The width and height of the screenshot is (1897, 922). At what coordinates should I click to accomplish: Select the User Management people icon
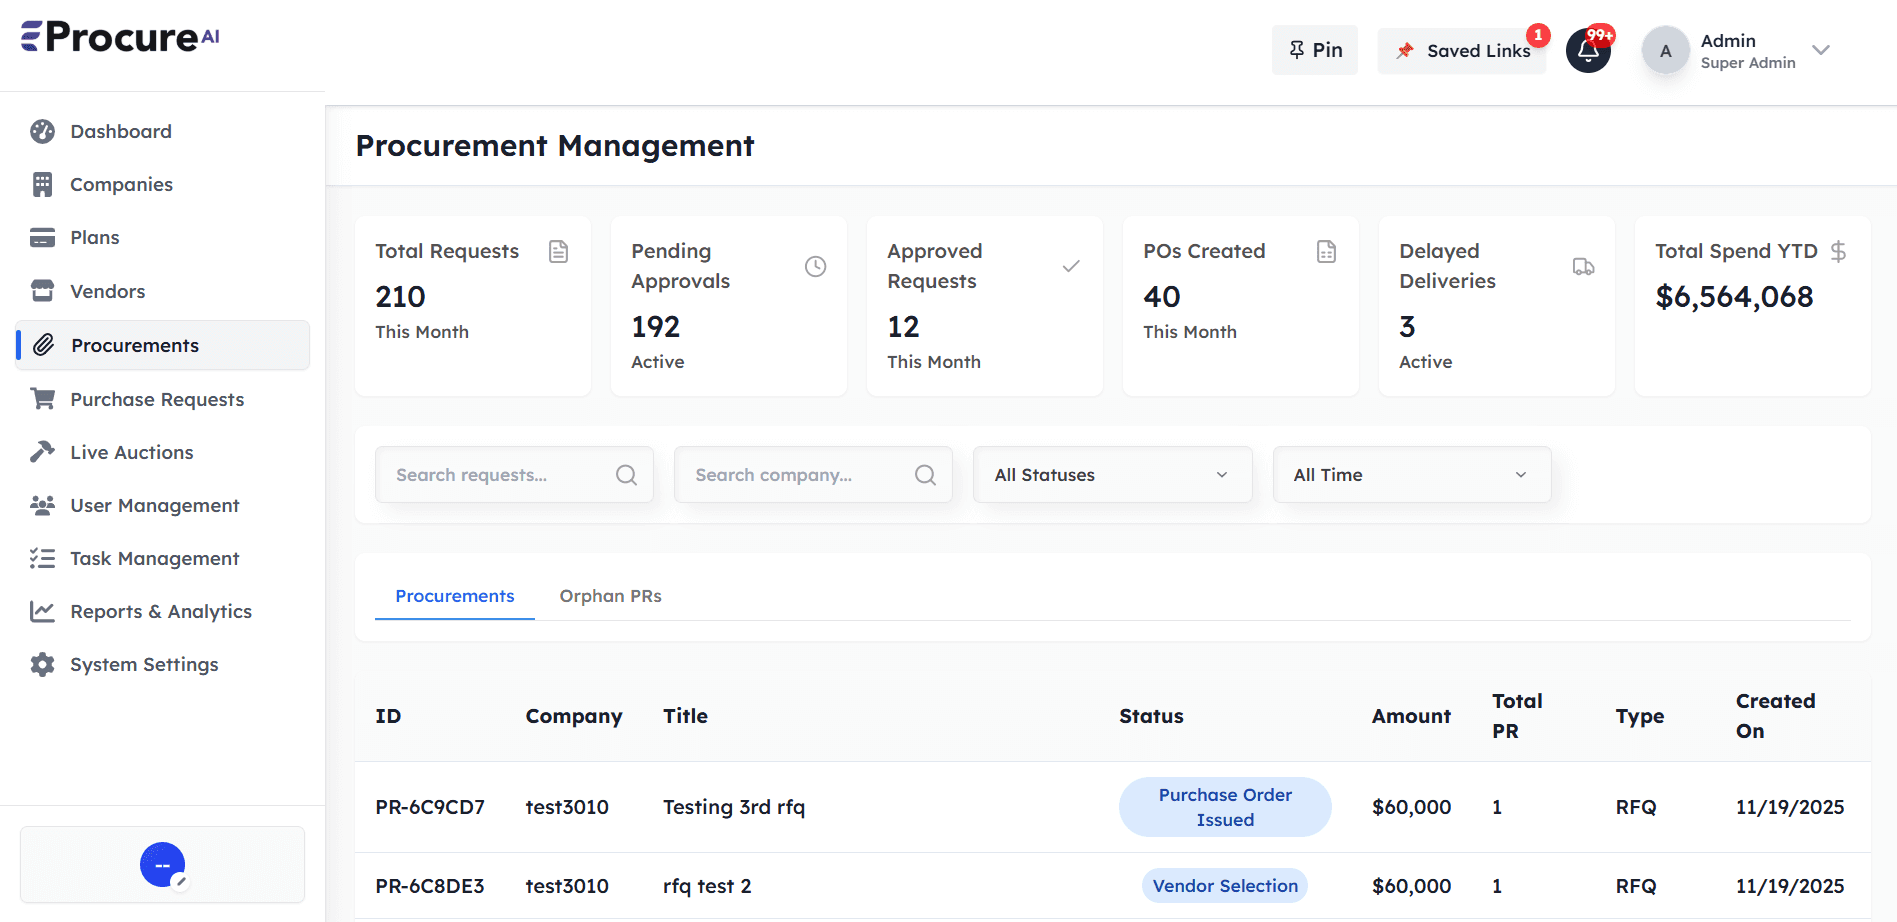point(41,505)
